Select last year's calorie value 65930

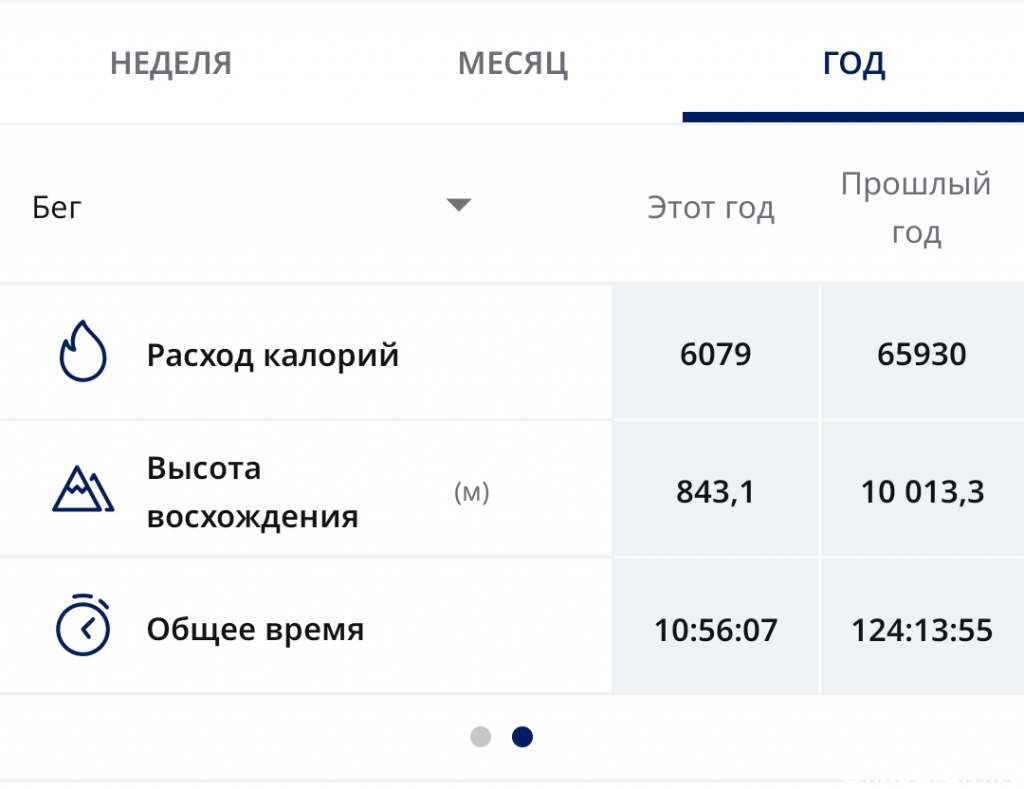tap(921, 354)
